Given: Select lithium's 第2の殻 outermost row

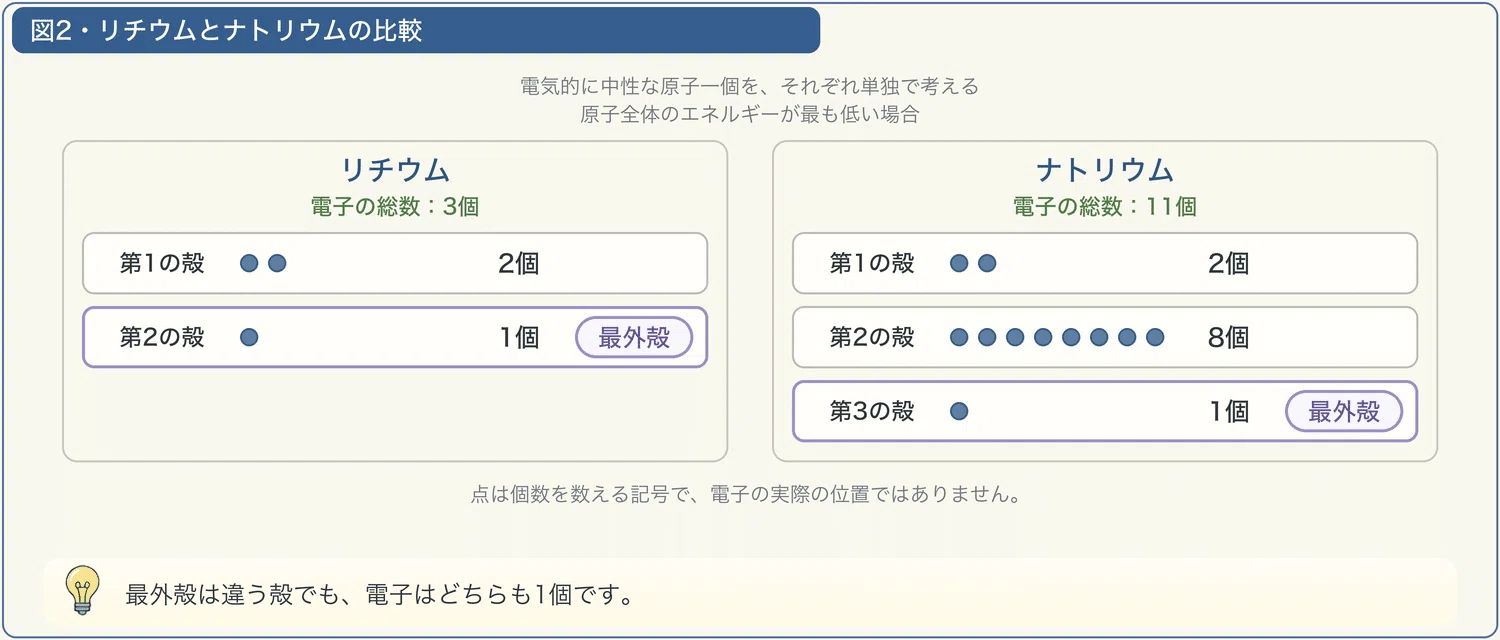Looking at the screenshot, I should coord(395,337).
